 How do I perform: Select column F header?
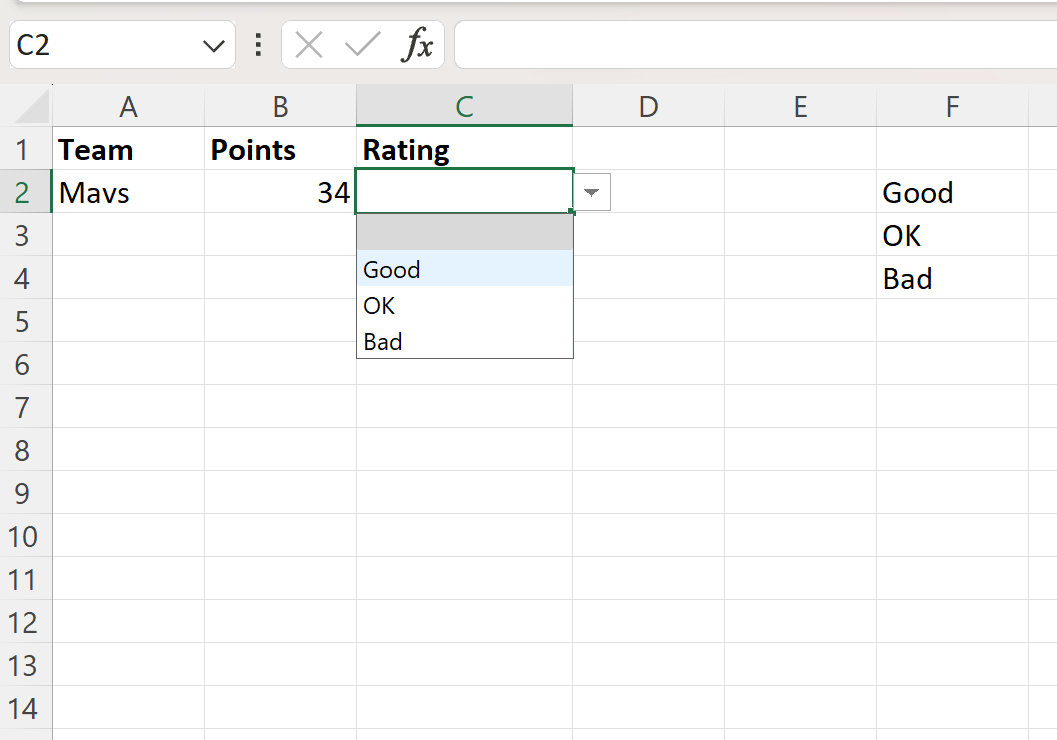(951, 105)
